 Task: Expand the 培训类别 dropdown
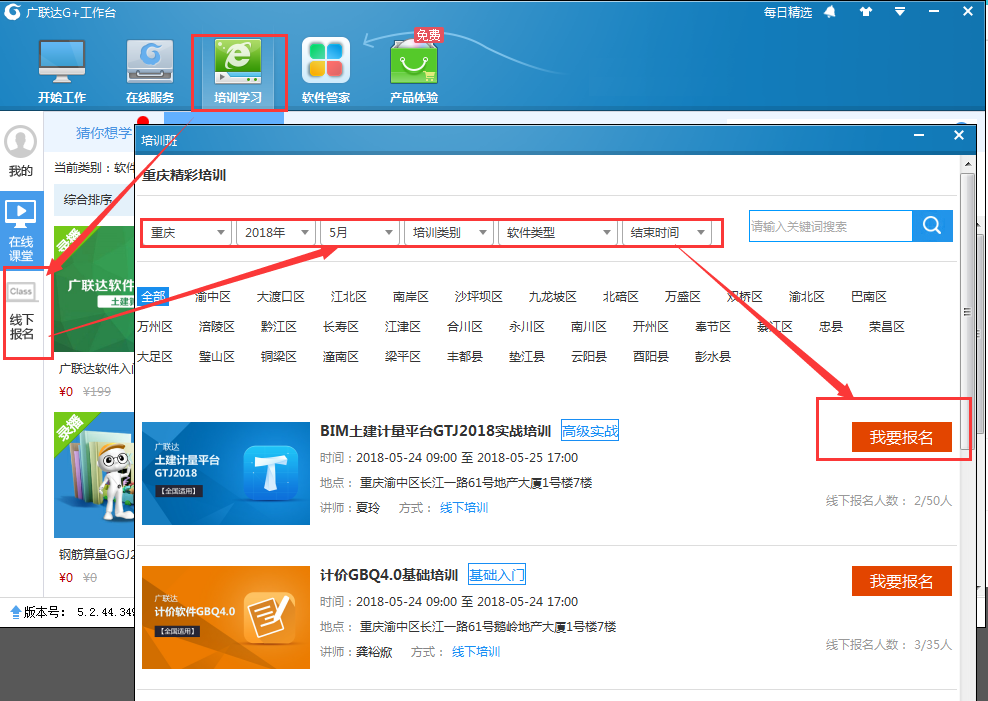pos(449,232)
